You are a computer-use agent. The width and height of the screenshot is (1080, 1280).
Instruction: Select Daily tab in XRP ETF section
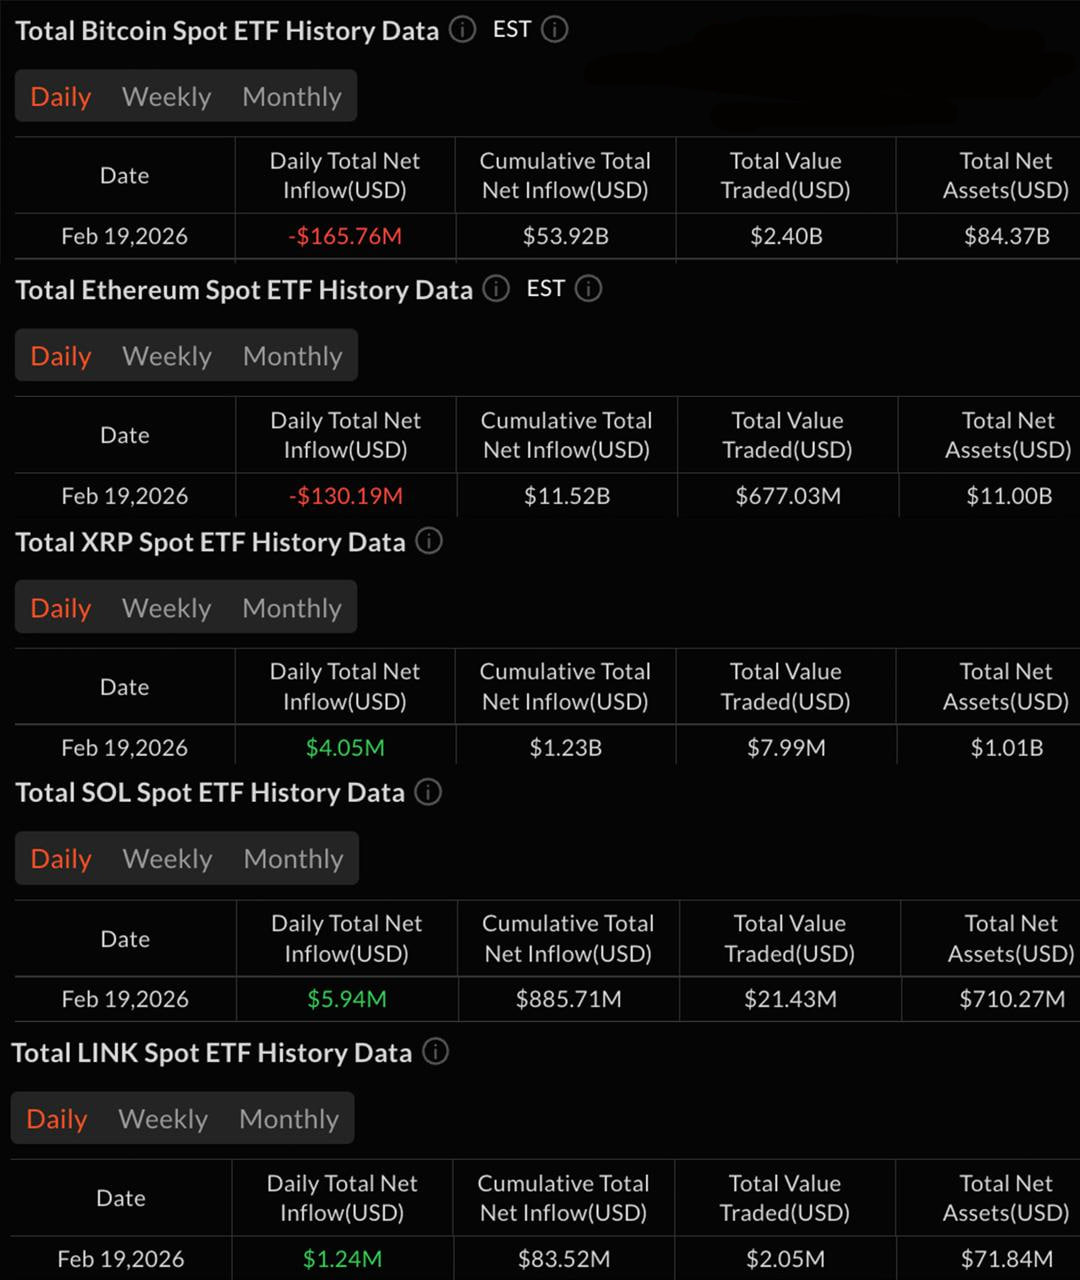tap(61, 608)
